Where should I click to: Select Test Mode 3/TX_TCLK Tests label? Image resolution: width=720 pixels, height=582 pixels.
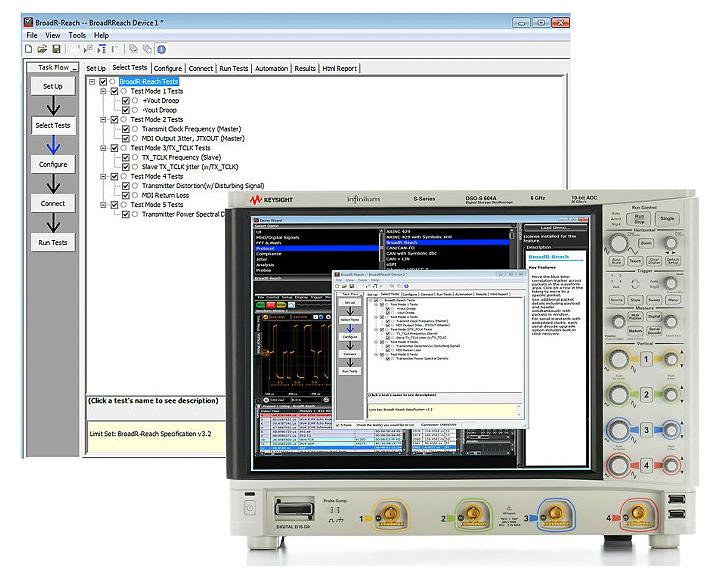pyautogui.click(x=170, y=148)
